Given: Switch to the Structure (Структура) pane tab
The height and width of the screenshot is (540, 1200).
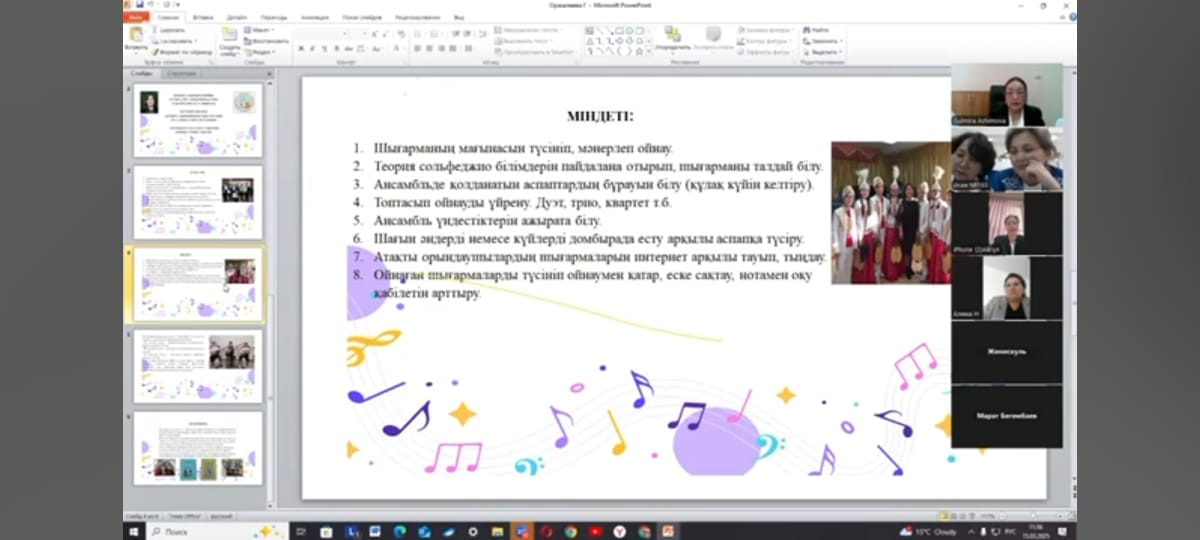Looking at the screenshot, I should point(181,73).
